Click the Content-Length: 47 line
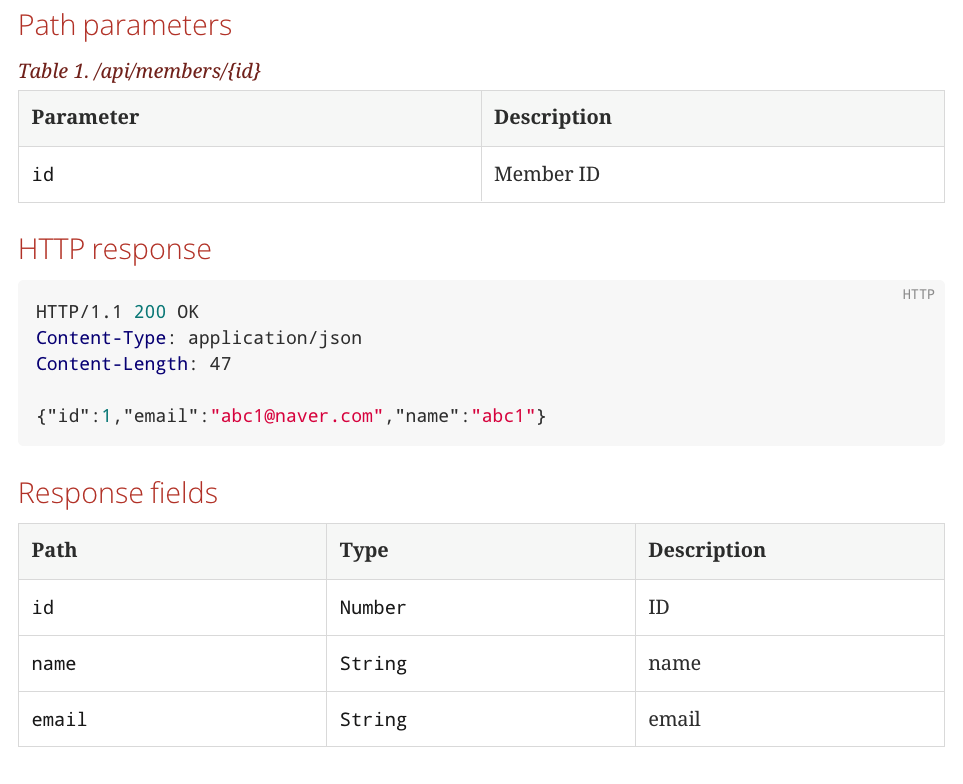This screenshot has width=963, height=784. tap(134, 364)
